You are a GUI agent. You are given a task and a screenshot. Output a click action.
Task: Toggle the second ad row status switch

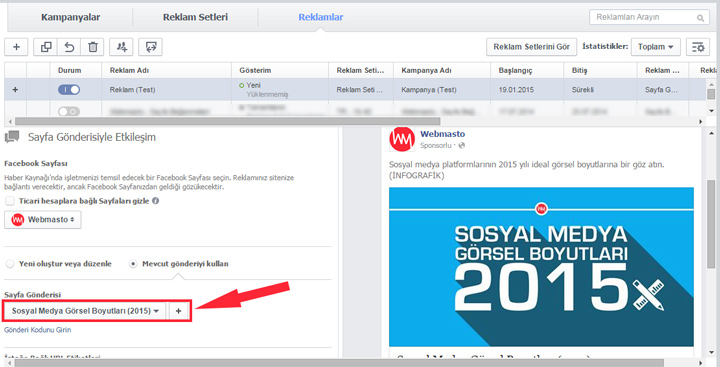coord(69,111)
